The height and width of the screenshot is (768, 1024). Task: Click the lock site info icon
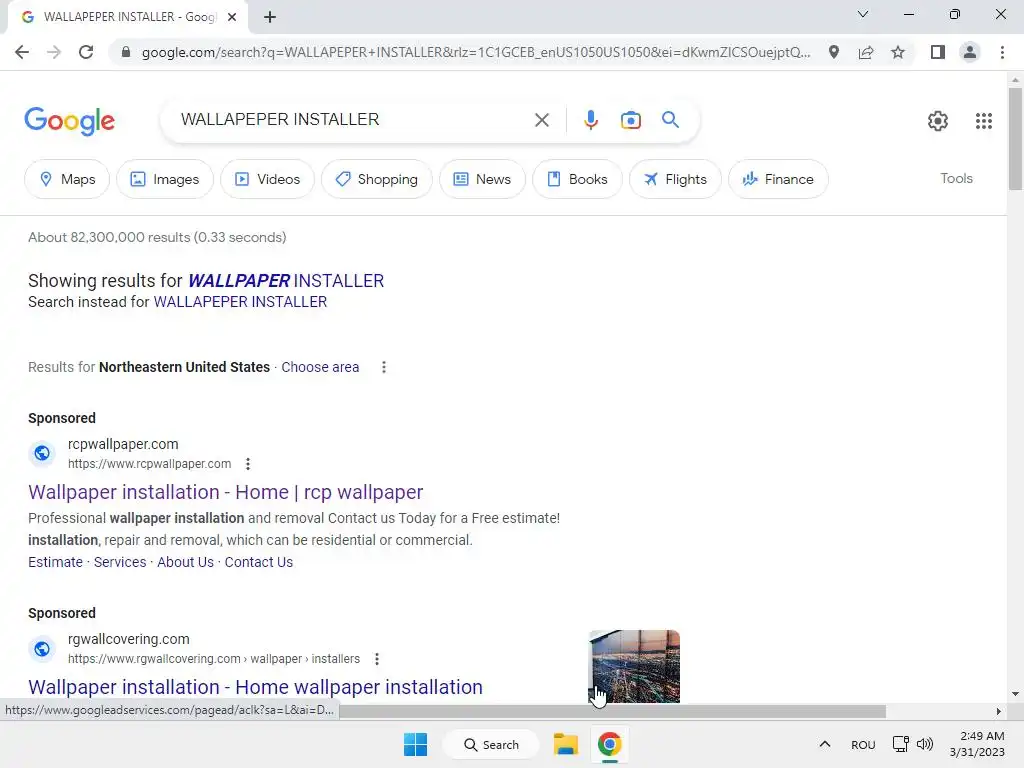click(x=126, y=52)
